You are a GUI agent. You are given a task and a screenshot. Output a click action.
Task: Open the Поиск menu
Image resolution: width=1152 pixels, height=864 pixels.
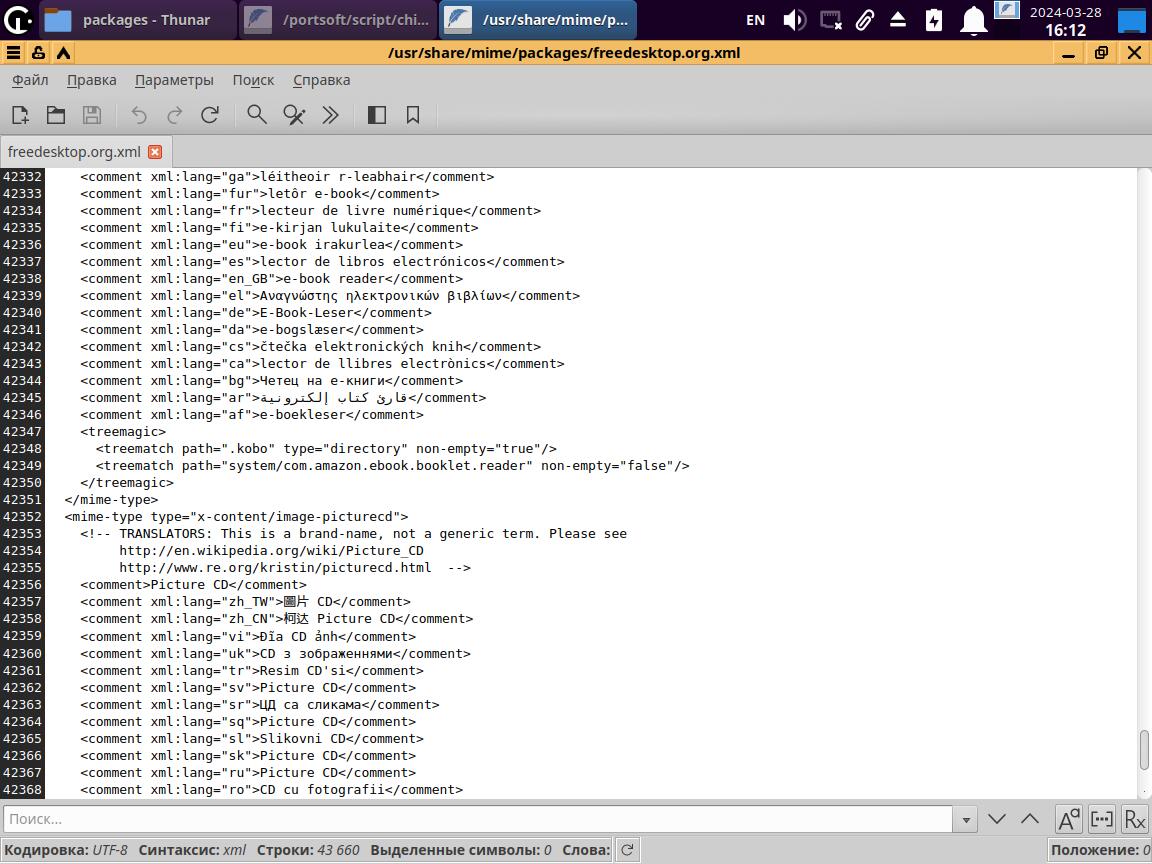(x=253, y=80)
